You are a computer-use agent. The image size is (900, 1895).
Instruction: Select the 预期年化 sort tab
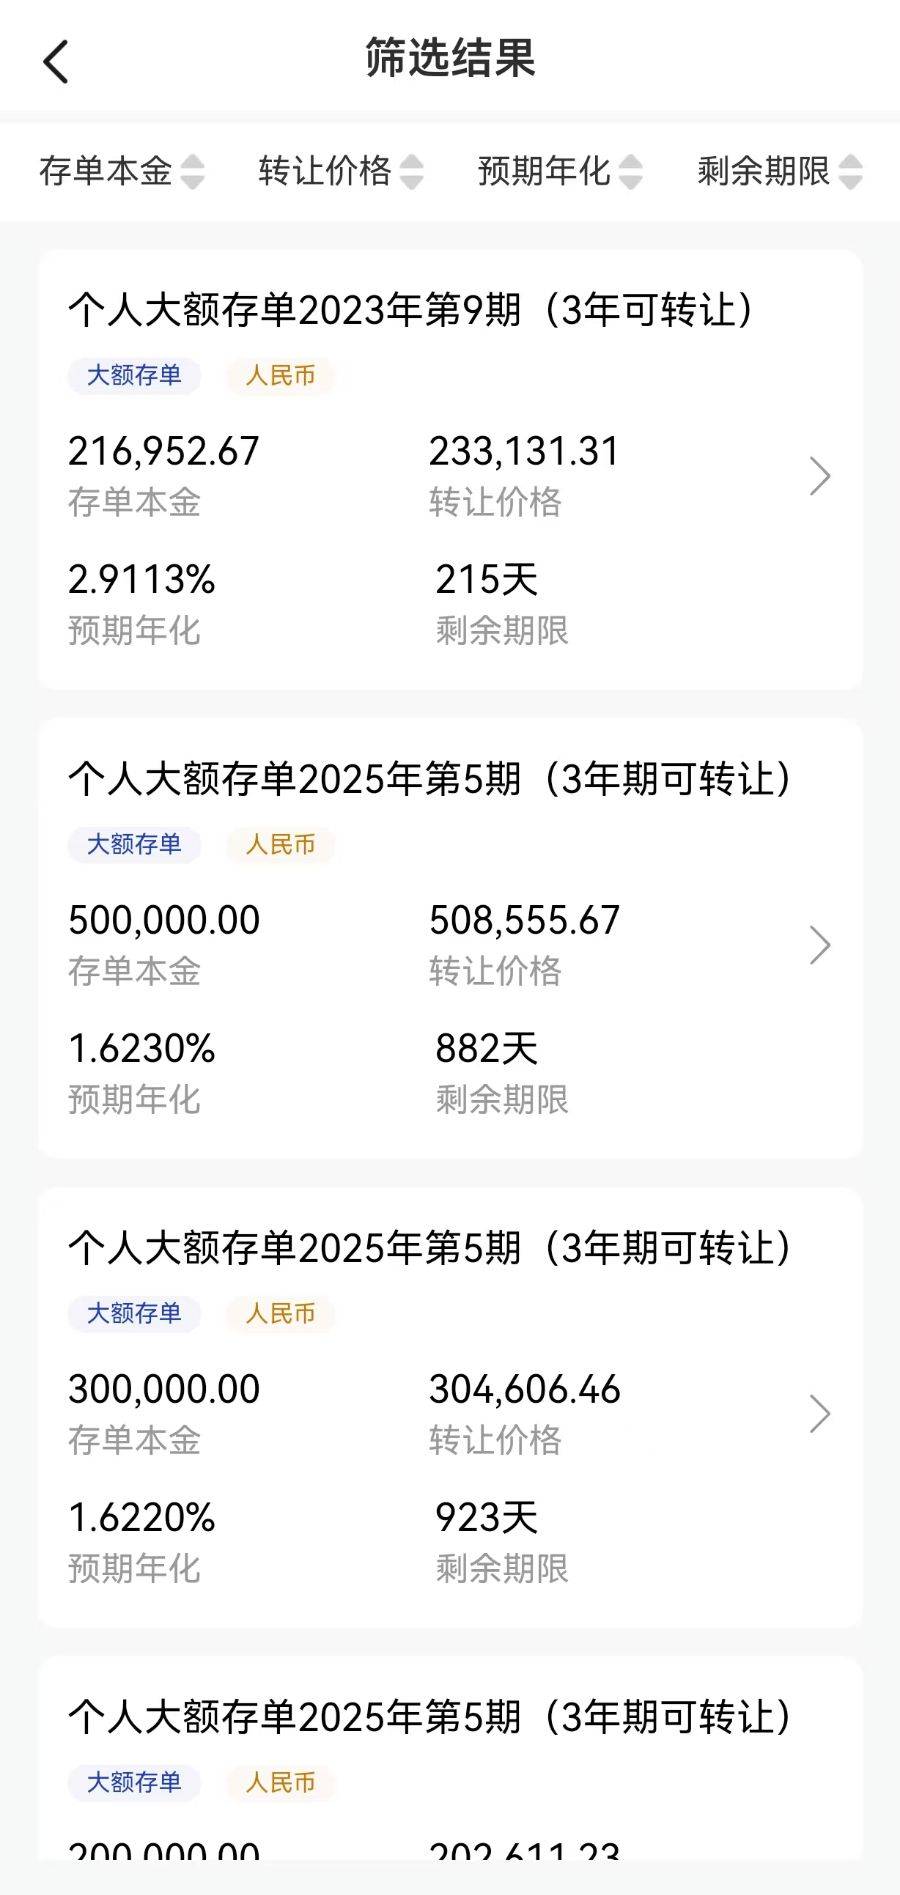(x=560, y=172)
